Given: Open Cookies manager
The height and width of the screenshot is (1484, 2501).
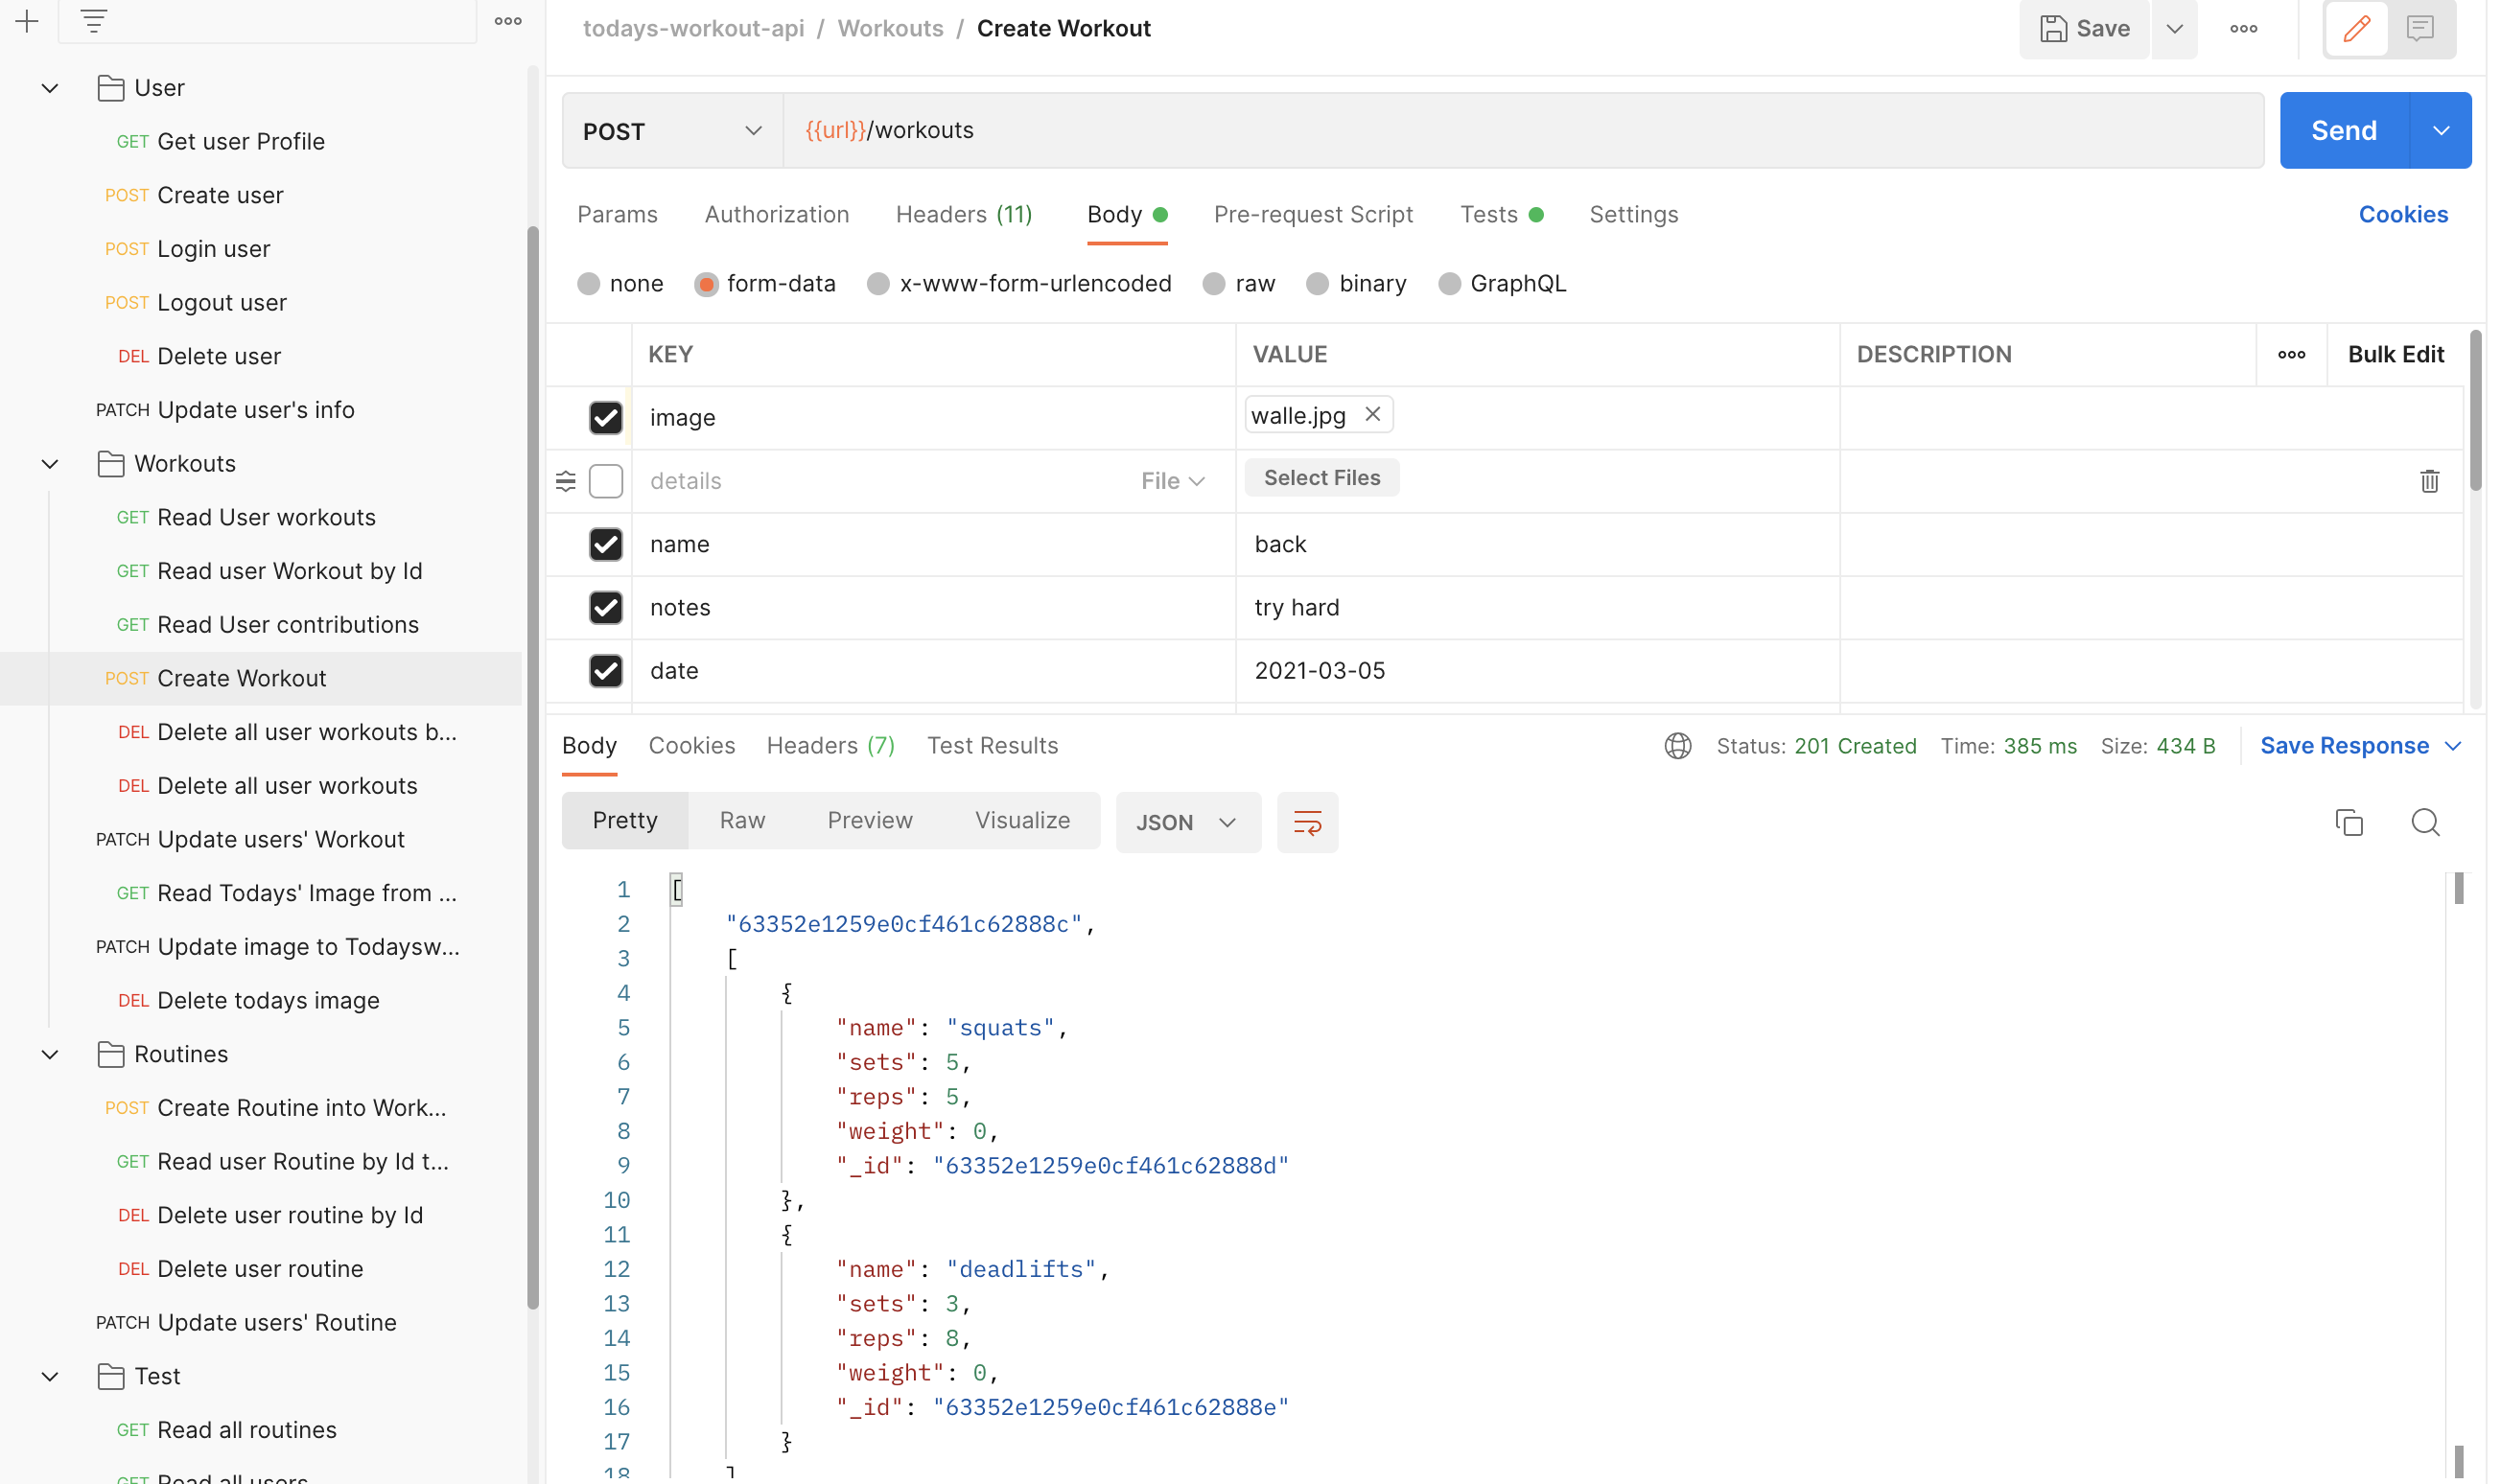Looking at the screenshot, I should pyautogui.click(x=2403, y=214).
